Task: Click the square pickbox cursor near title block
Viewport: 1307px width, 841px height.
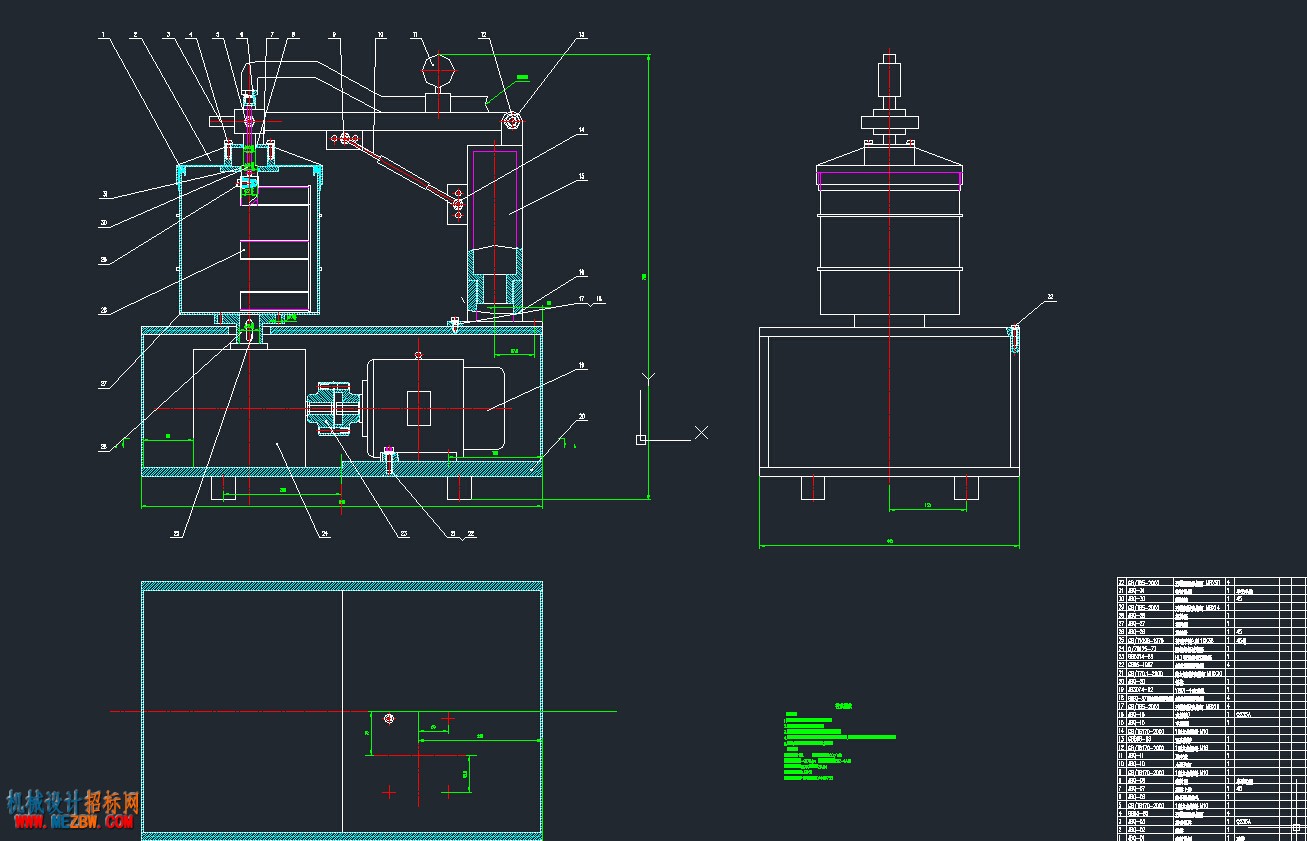Action: tap(1296, 828)
